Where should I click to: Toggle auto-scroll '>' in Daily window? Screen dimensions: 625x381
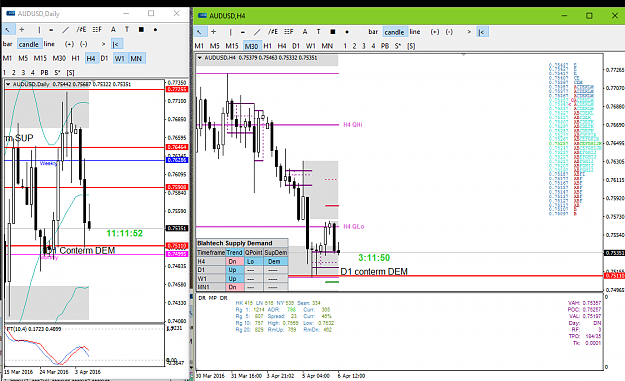click(103, 44)
